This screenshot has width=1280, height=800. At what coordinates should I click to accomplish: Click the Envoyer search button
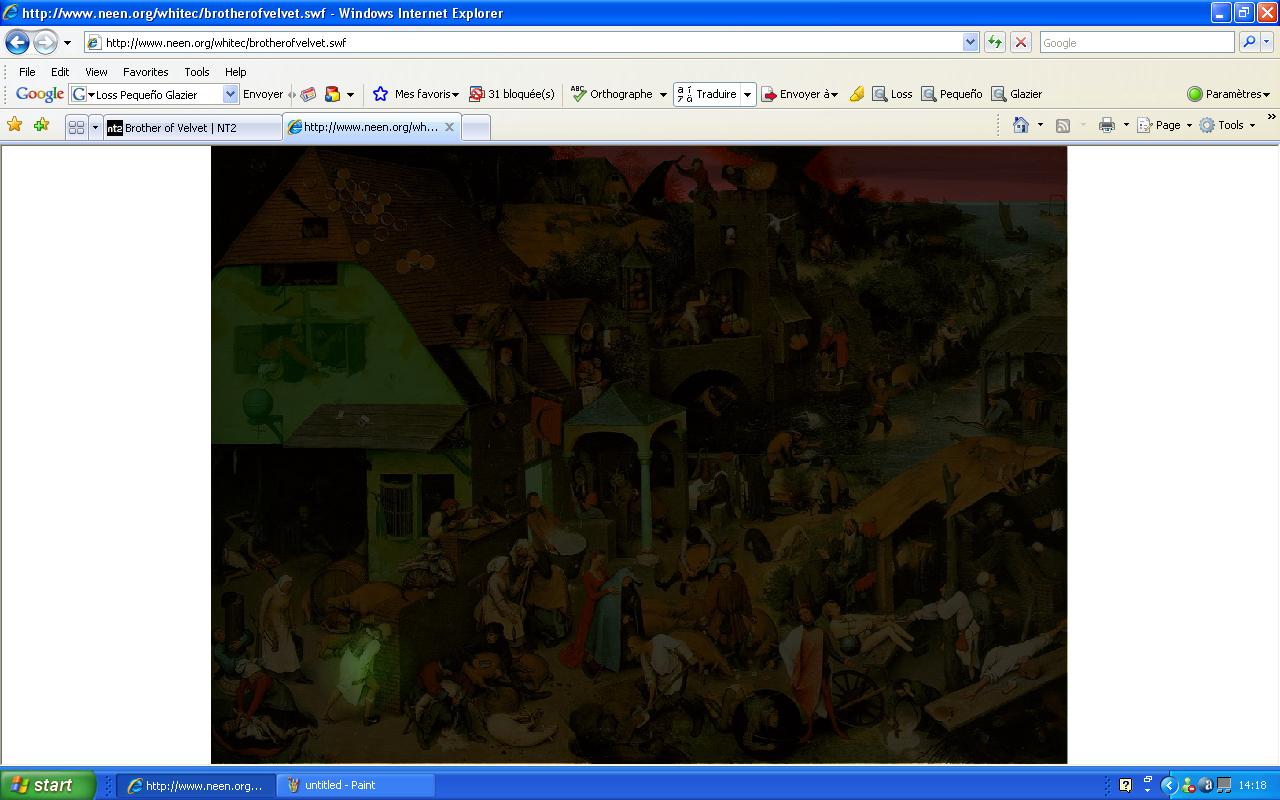click(x=263, y=94)
